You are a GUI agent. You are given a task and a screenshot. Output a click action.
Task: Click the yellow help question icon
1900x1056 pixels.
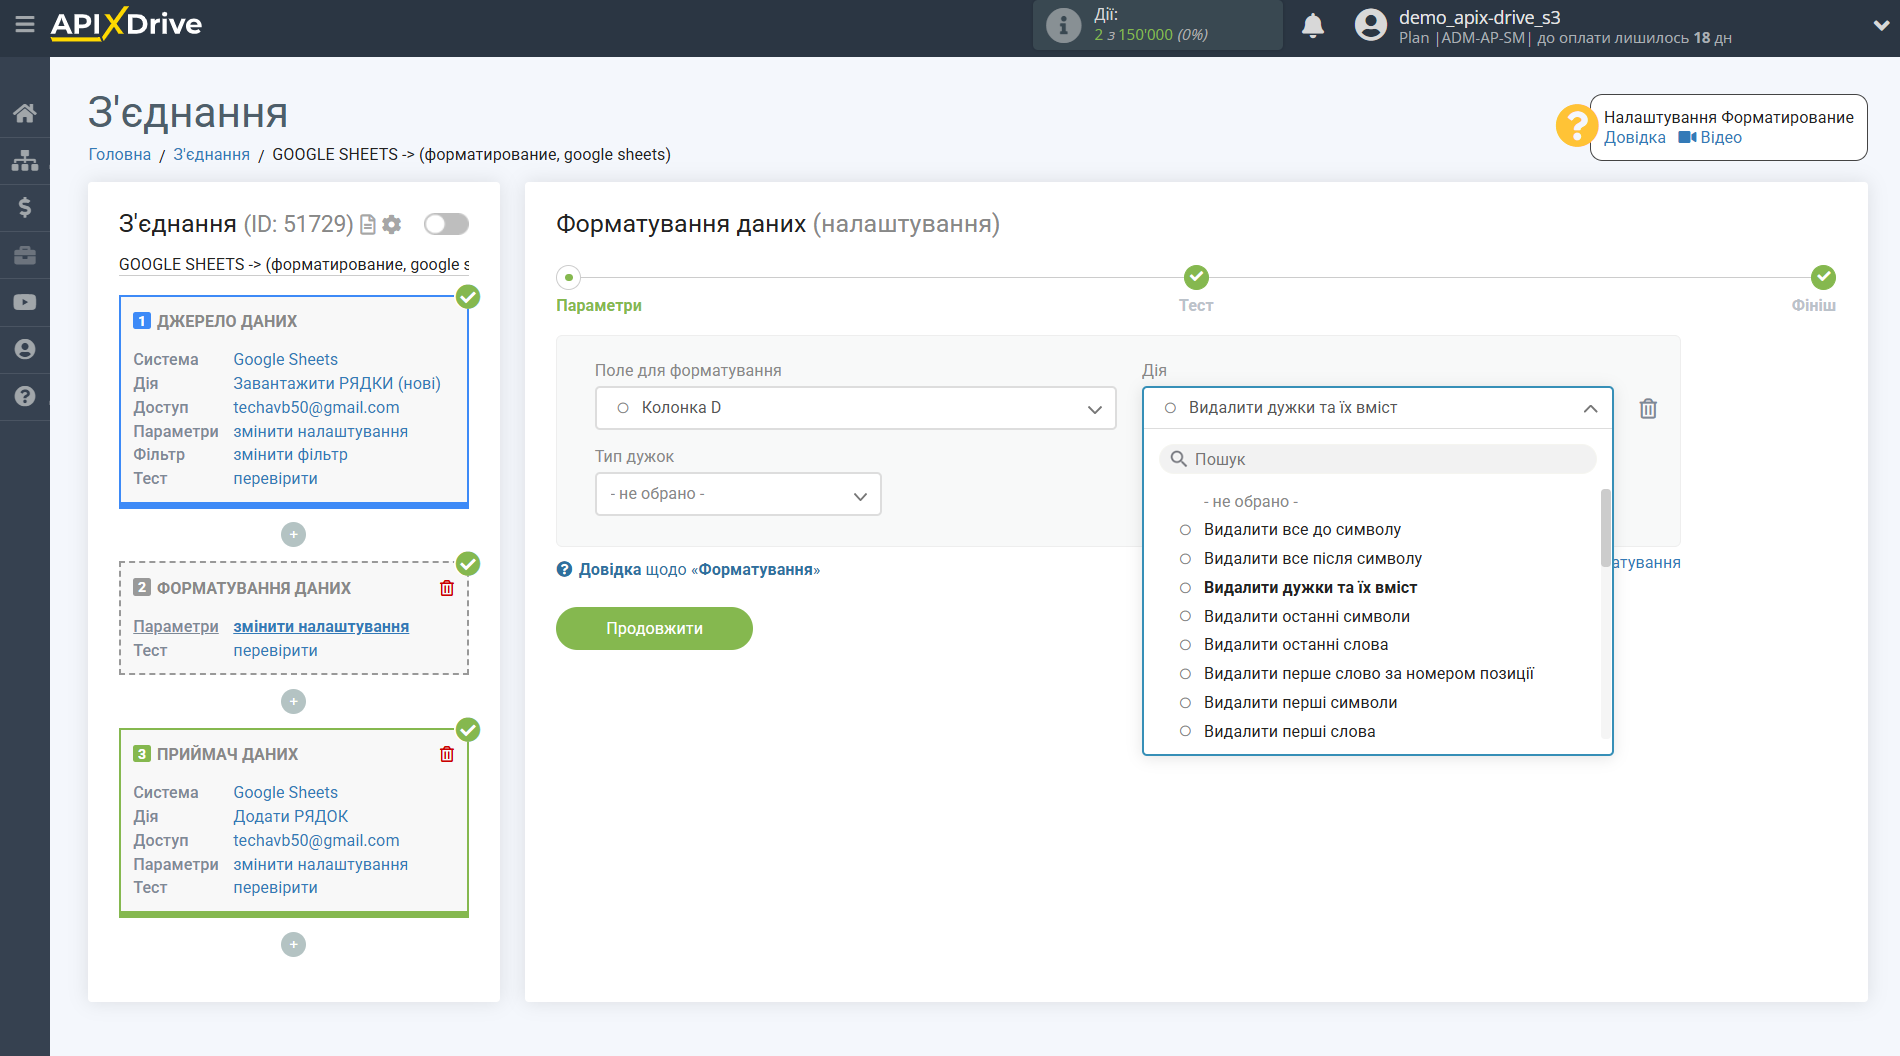pos(1576,126)
